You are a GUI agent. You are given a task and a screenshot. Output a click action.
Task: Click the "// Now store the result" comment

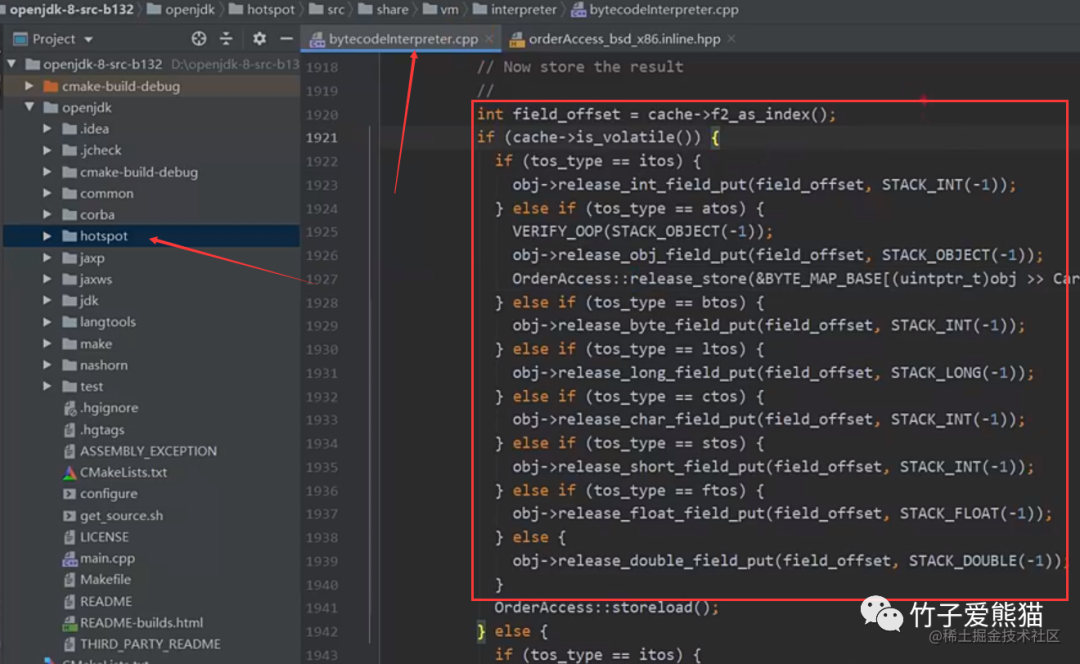(x=580, y=67)
